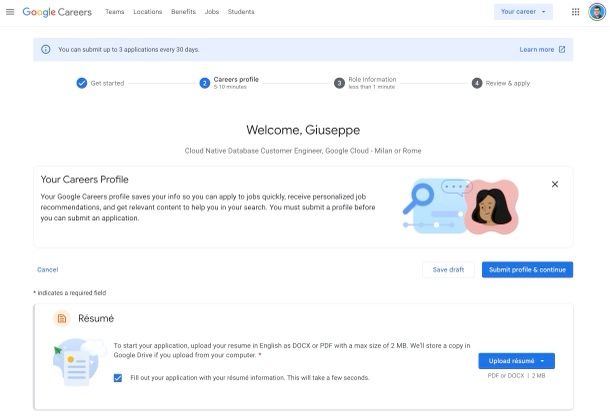Open the Benefits menu
The image size is (610, 417).
pyautogui.click(x=183, y=12)
